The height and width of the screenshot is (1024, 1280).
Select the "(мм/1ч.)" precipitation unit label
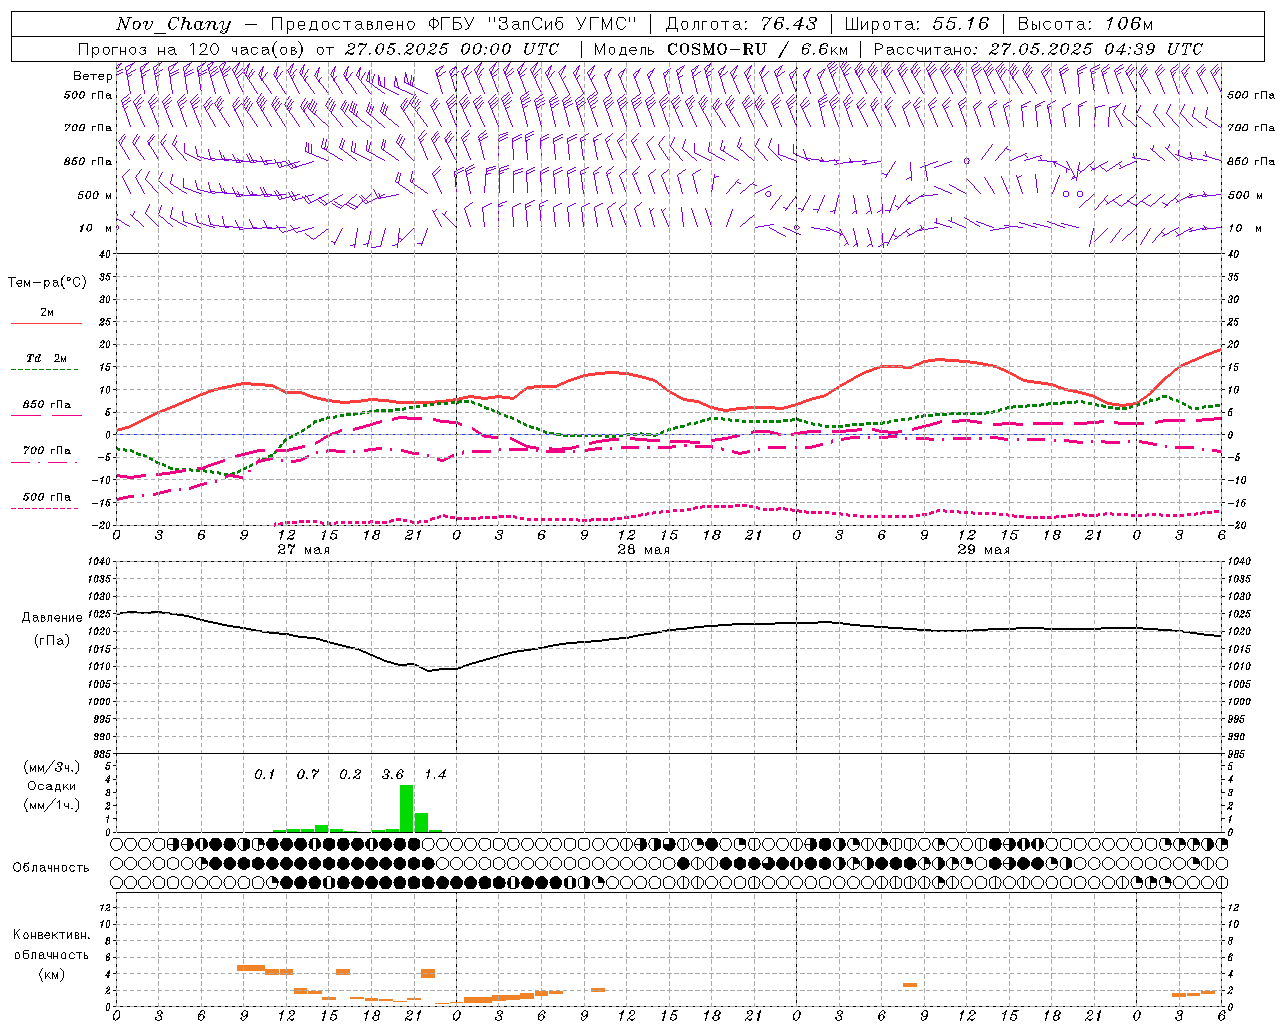coord(51,805)
